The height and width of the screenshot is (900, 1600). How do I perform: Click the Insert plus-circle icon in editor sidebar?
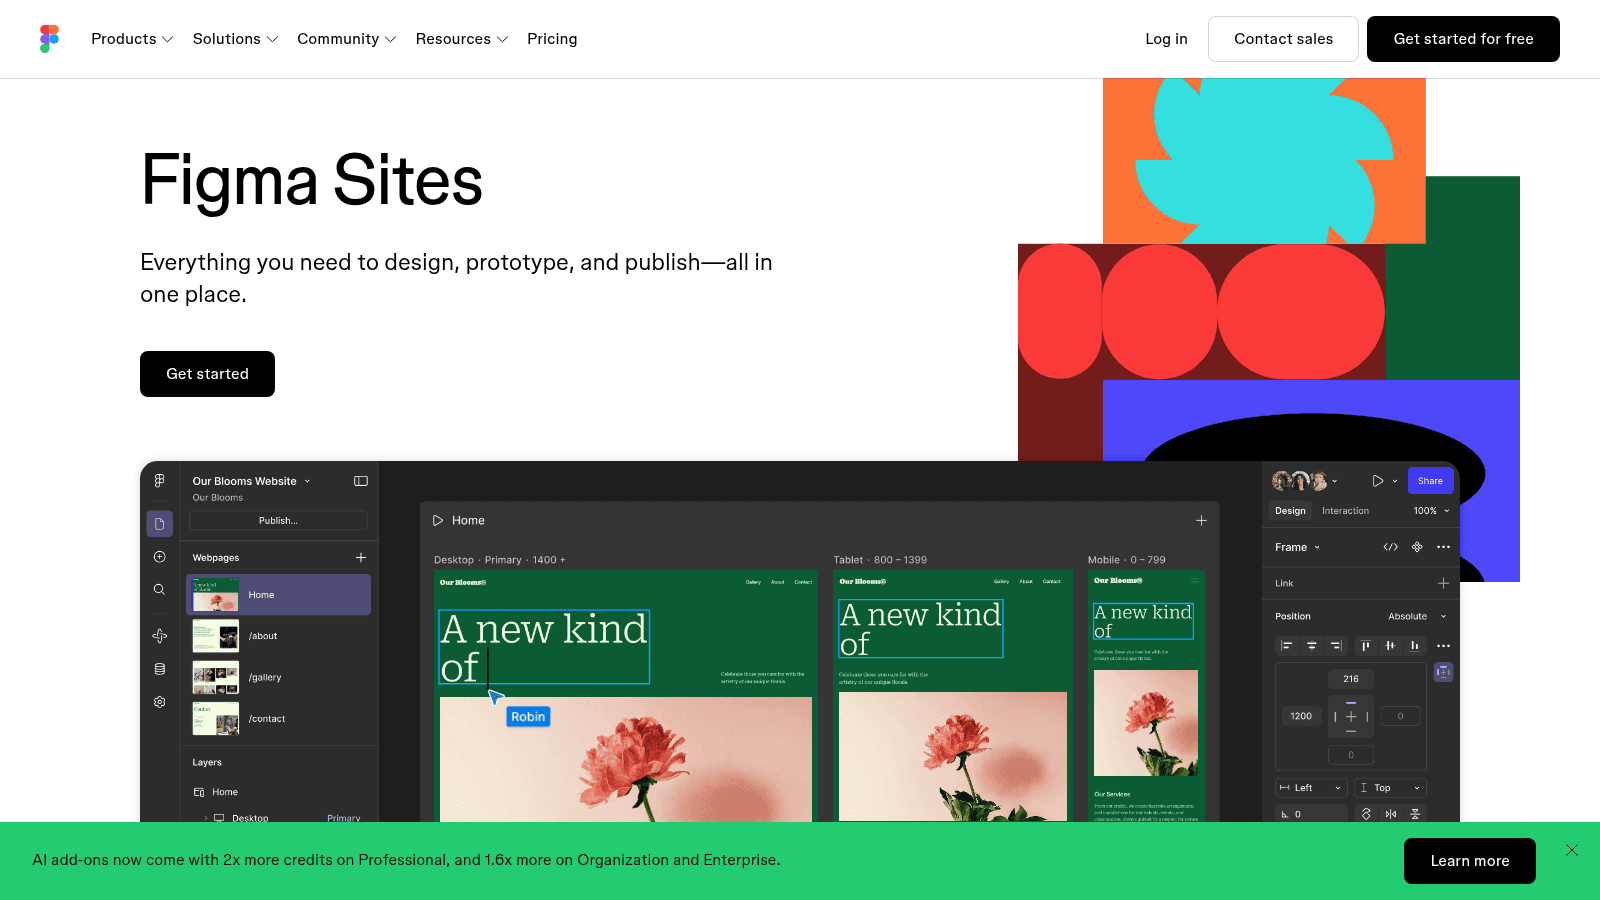[x=159, y=557]
